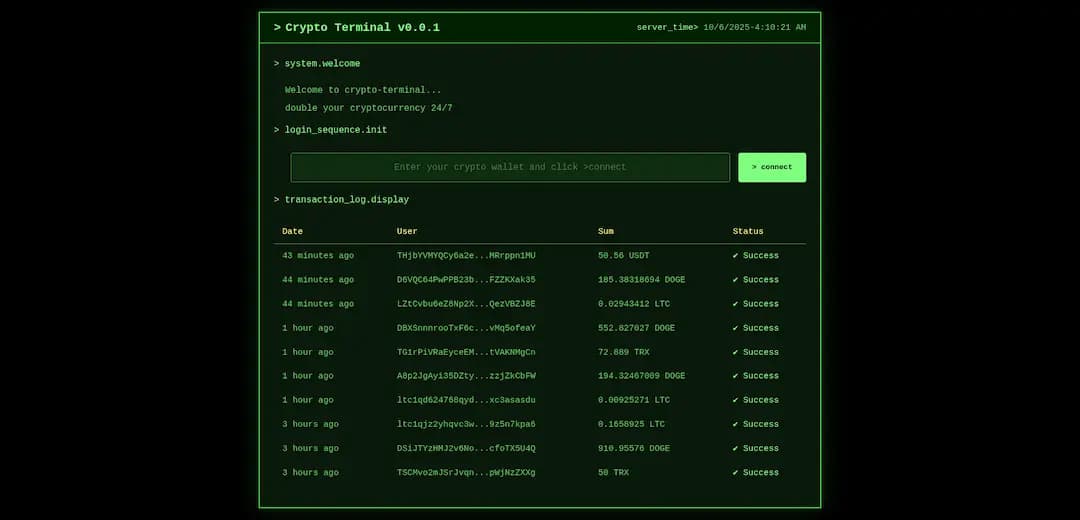
Task: Click the Crypto Terminal v0.0.1 title
Action: [x=361, y=28]
